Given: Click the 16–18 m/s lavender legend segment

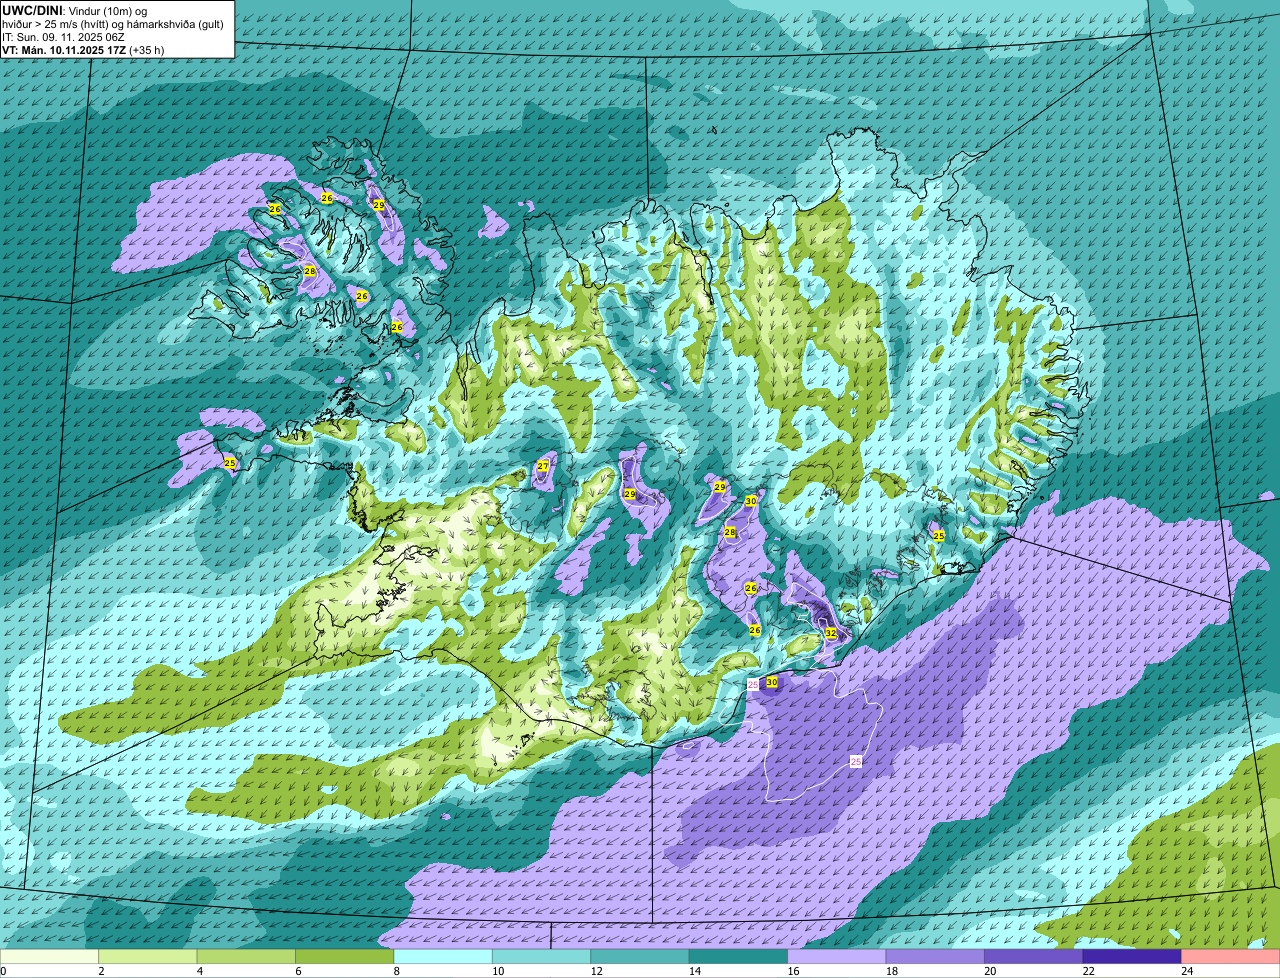Looking at the screenshot, I should click(837, 956).
